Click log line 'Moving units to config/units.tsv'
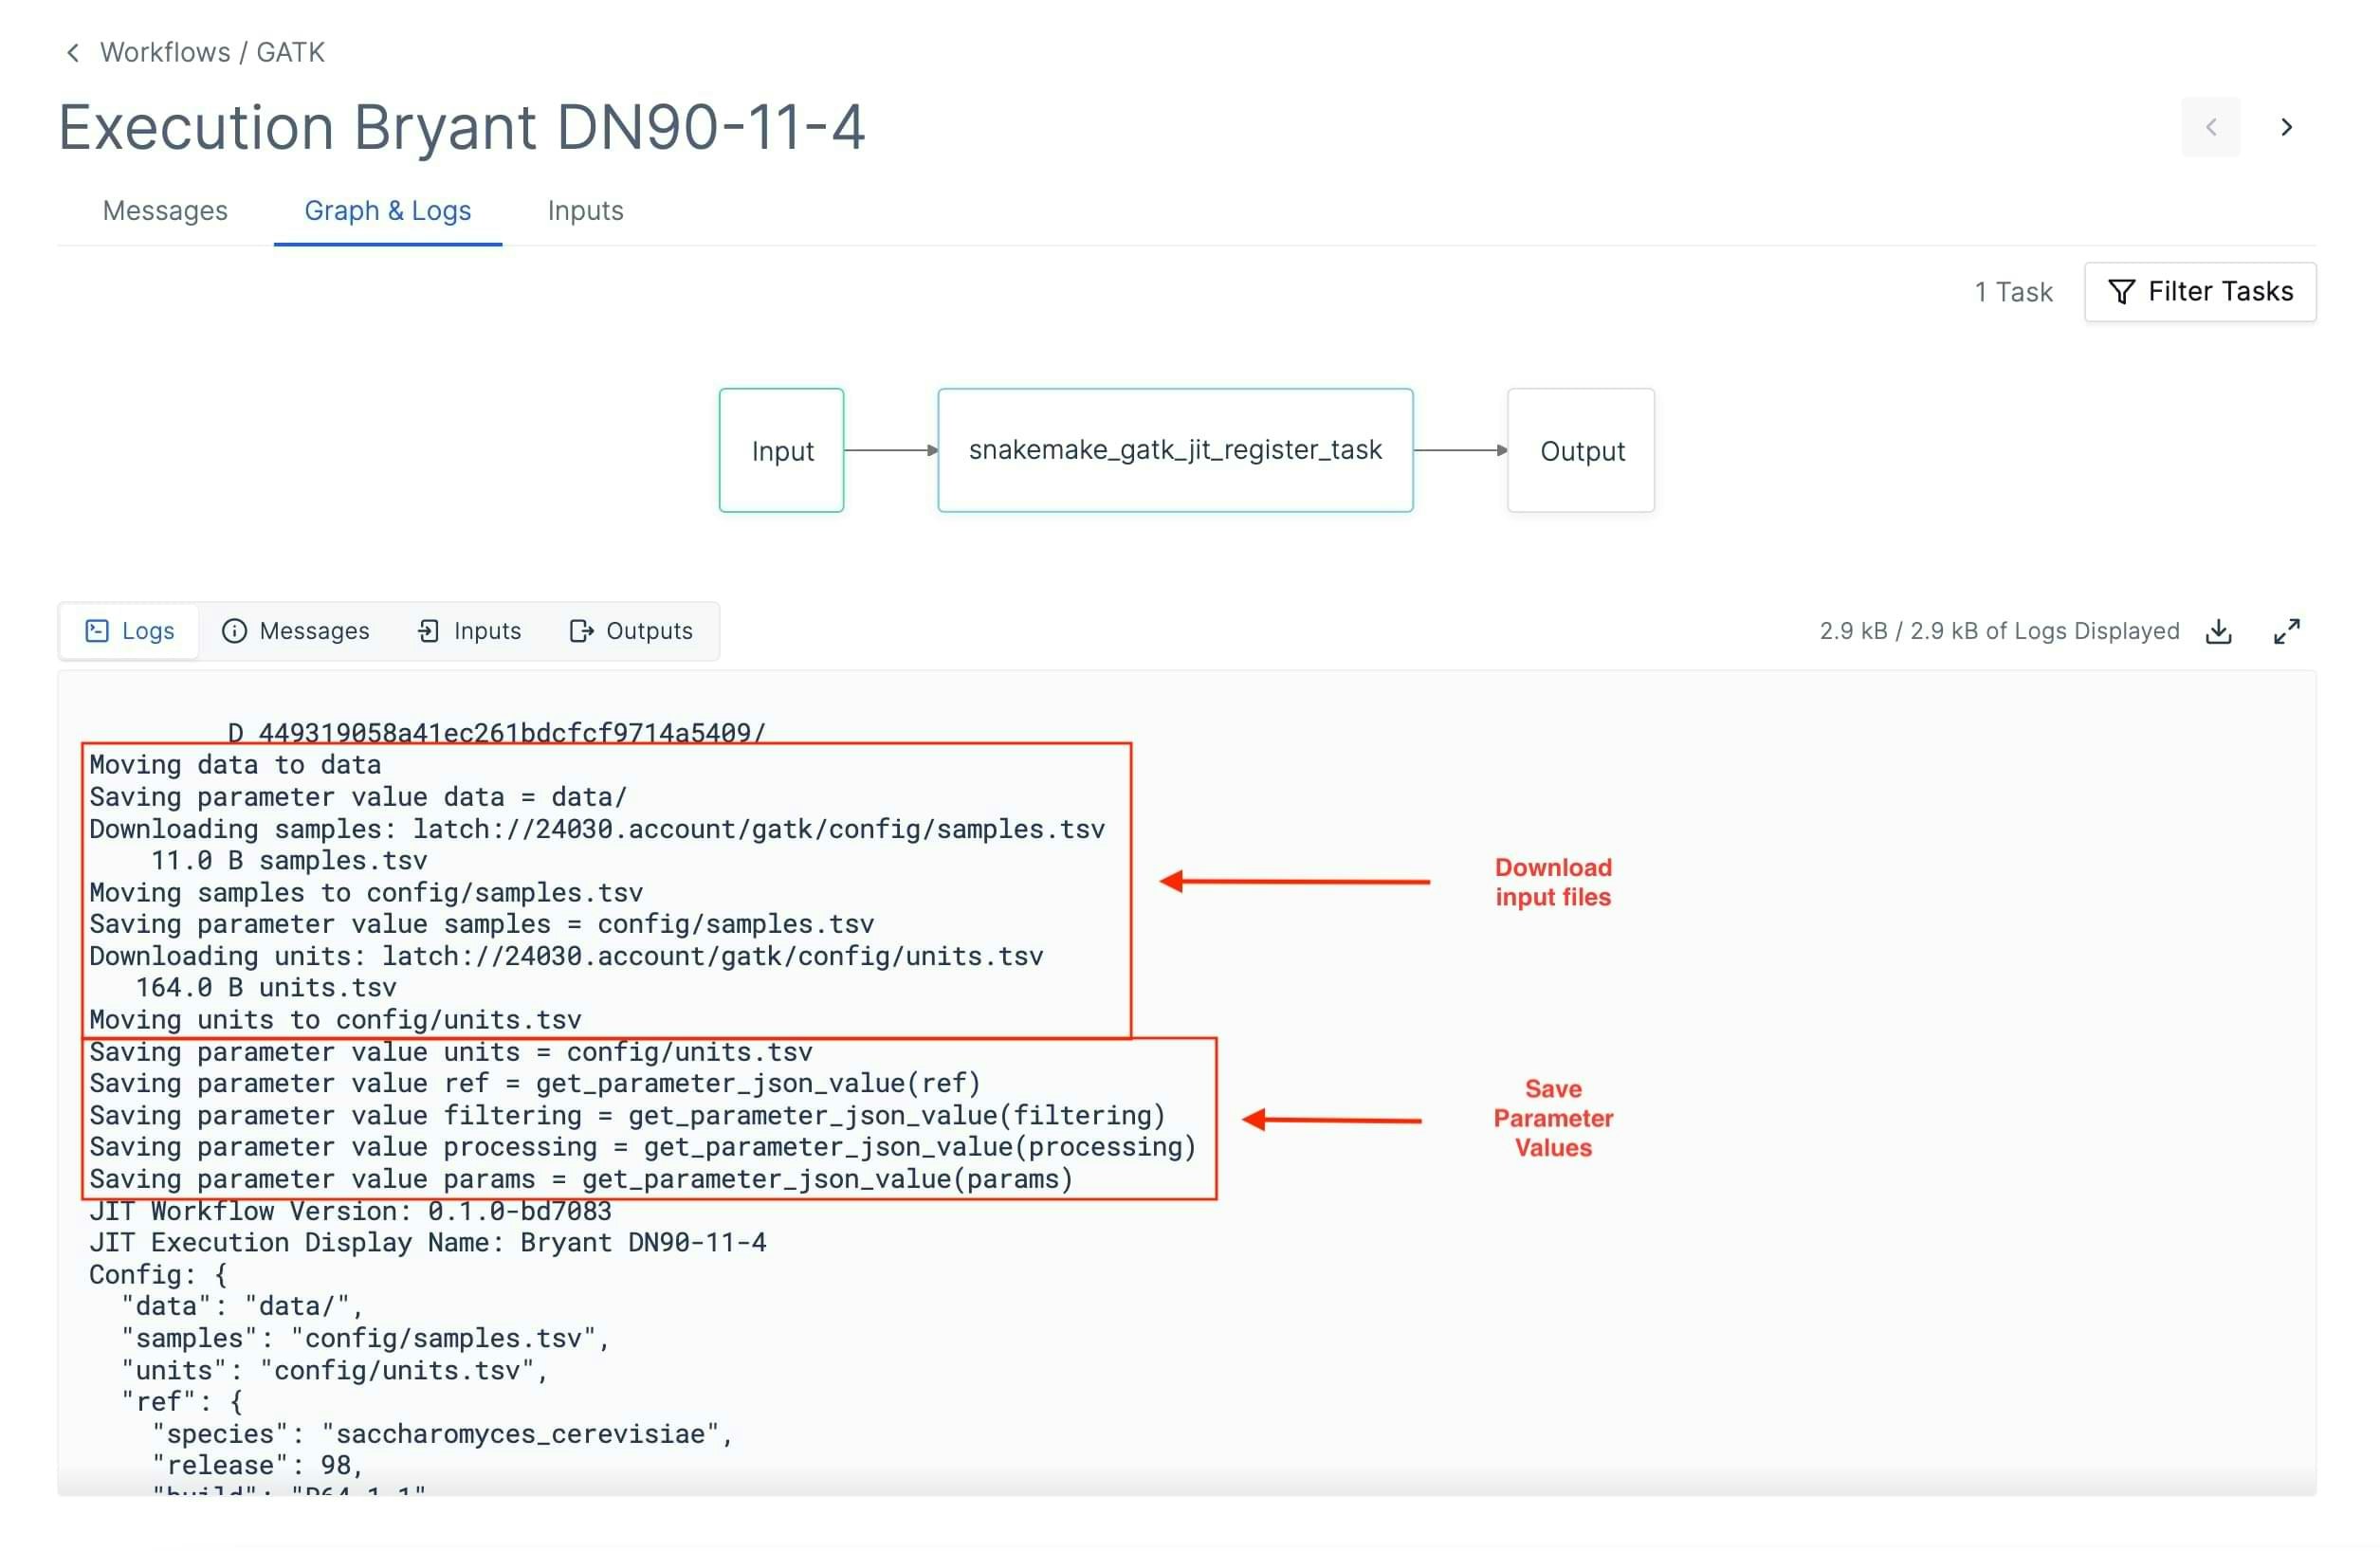This screenshot has height=1551, width=2380. 335,1020
